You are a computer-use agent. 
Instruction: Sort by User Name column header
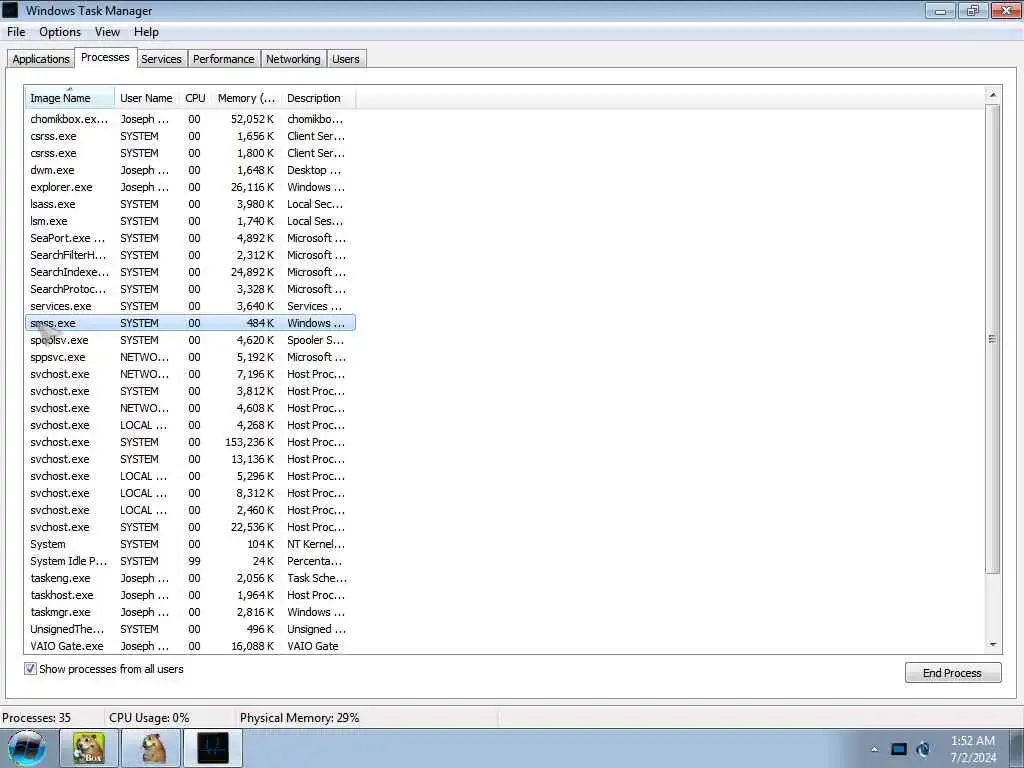[x=146, y=98]
